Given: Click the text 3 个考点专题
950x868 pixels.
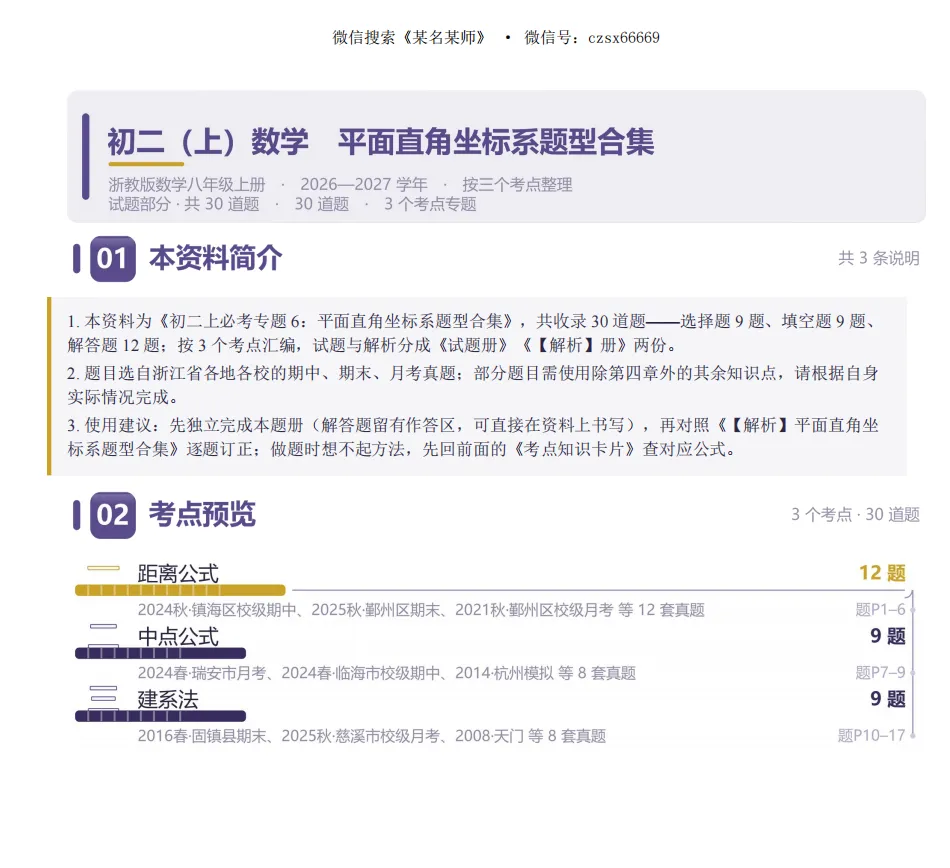Looking at the screenshot, I should pyautogui.click(x=430, y=204).
